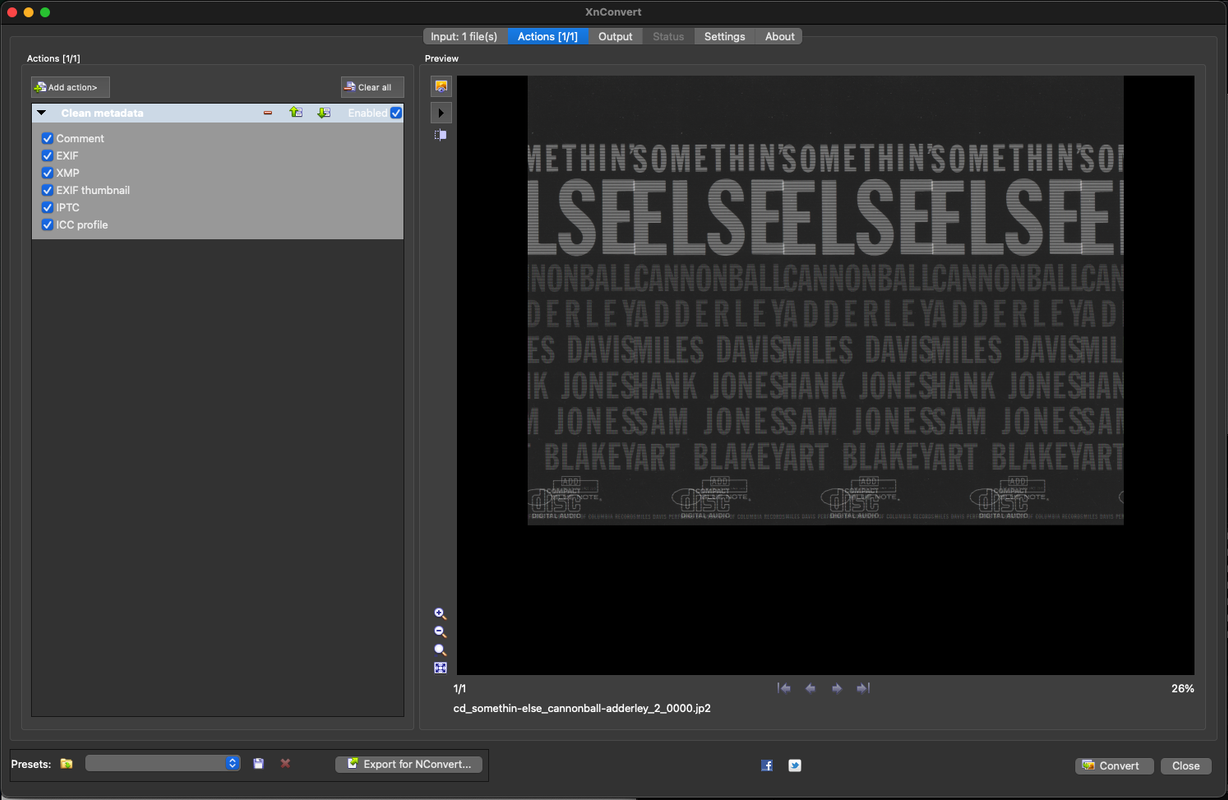
Task: Zoom out of the preview image
Action: (440, 632)
